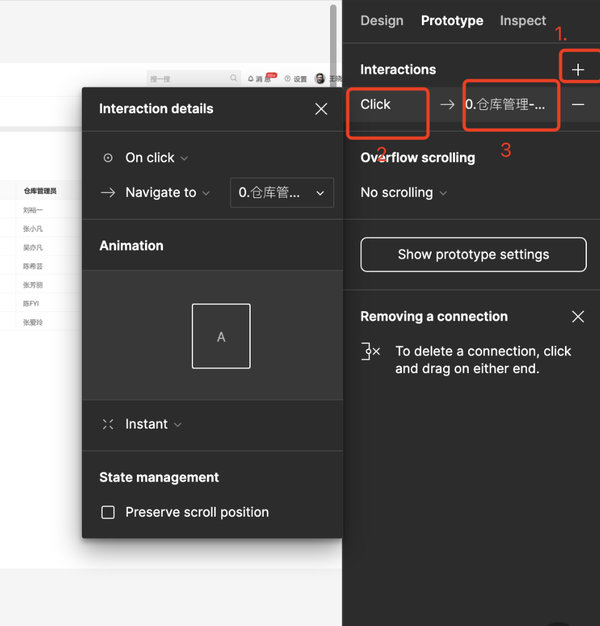Select the 0.仓库管理 destination in interaction row
Image resolution: width=600 pixels, height=626 pixels.
(x=505, y=105)
